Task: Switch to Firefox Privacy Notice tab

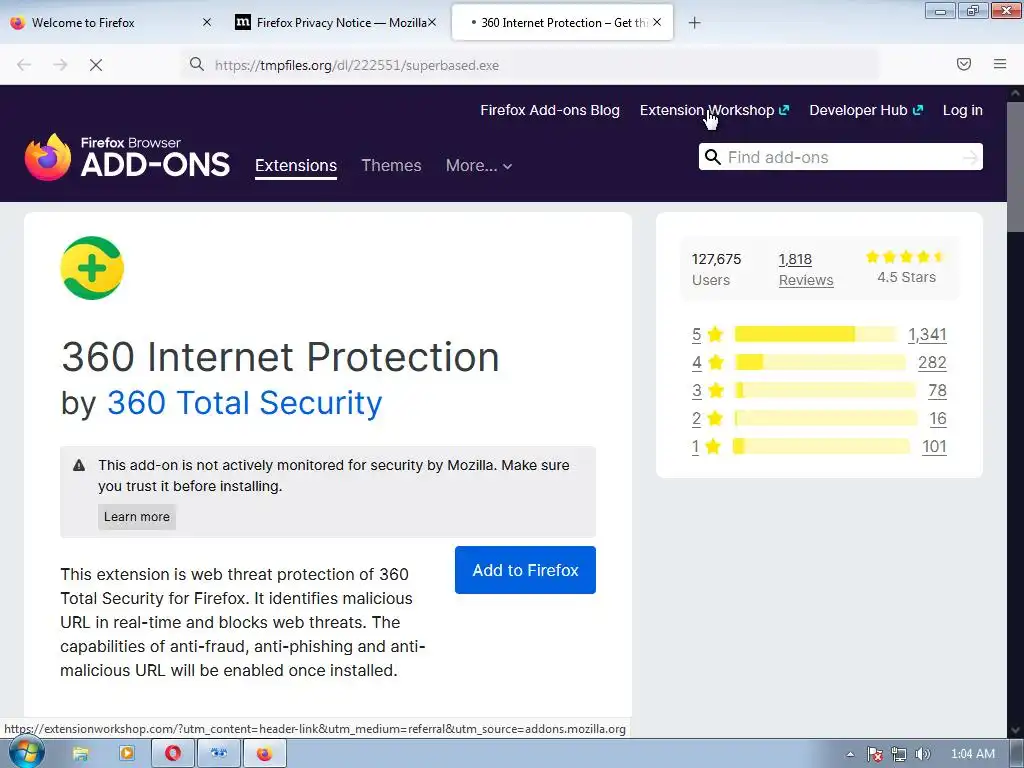Action: pos(336,22)
